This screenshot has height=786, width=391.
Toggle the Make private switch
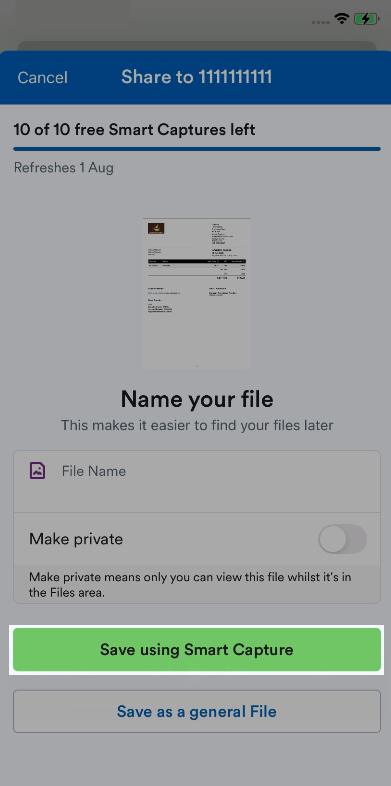point(342,539)
